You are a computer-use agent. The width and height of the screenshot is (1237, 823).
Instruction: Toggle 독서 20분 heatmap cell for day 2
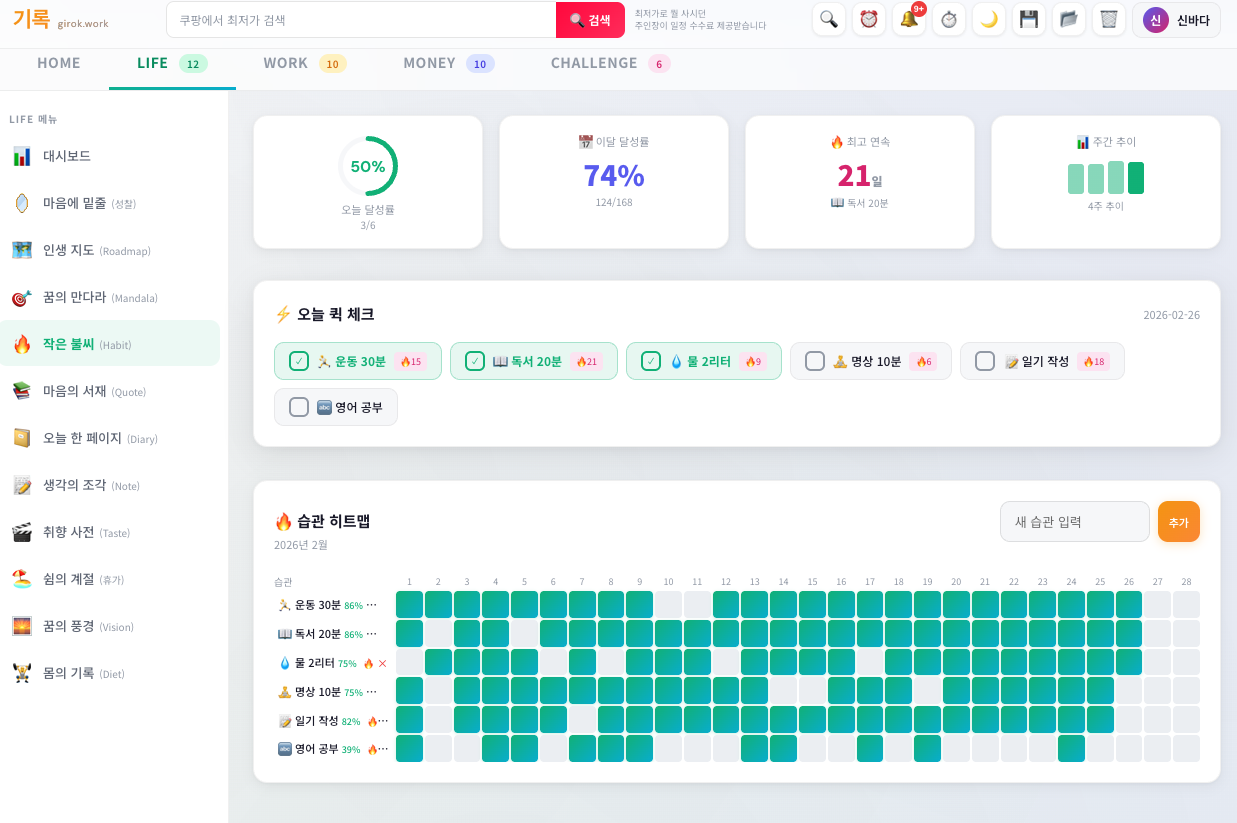pos(438,634)
